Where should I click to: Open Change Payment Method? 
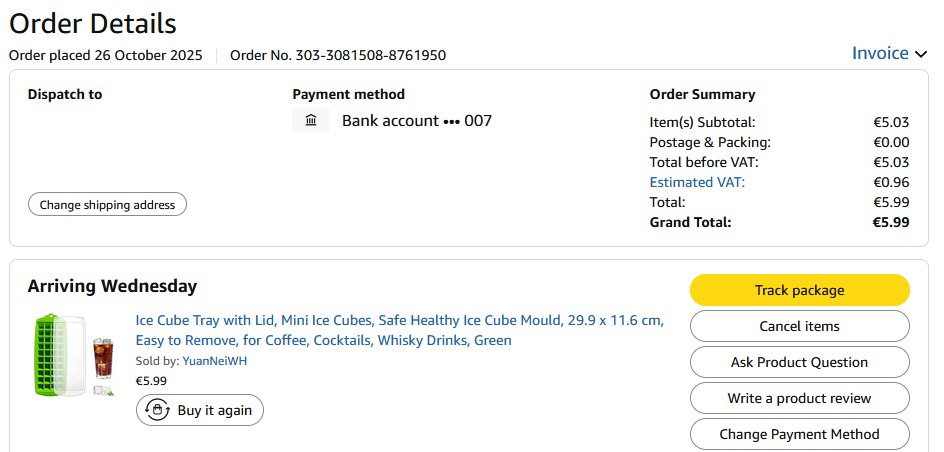click(799, 434)
